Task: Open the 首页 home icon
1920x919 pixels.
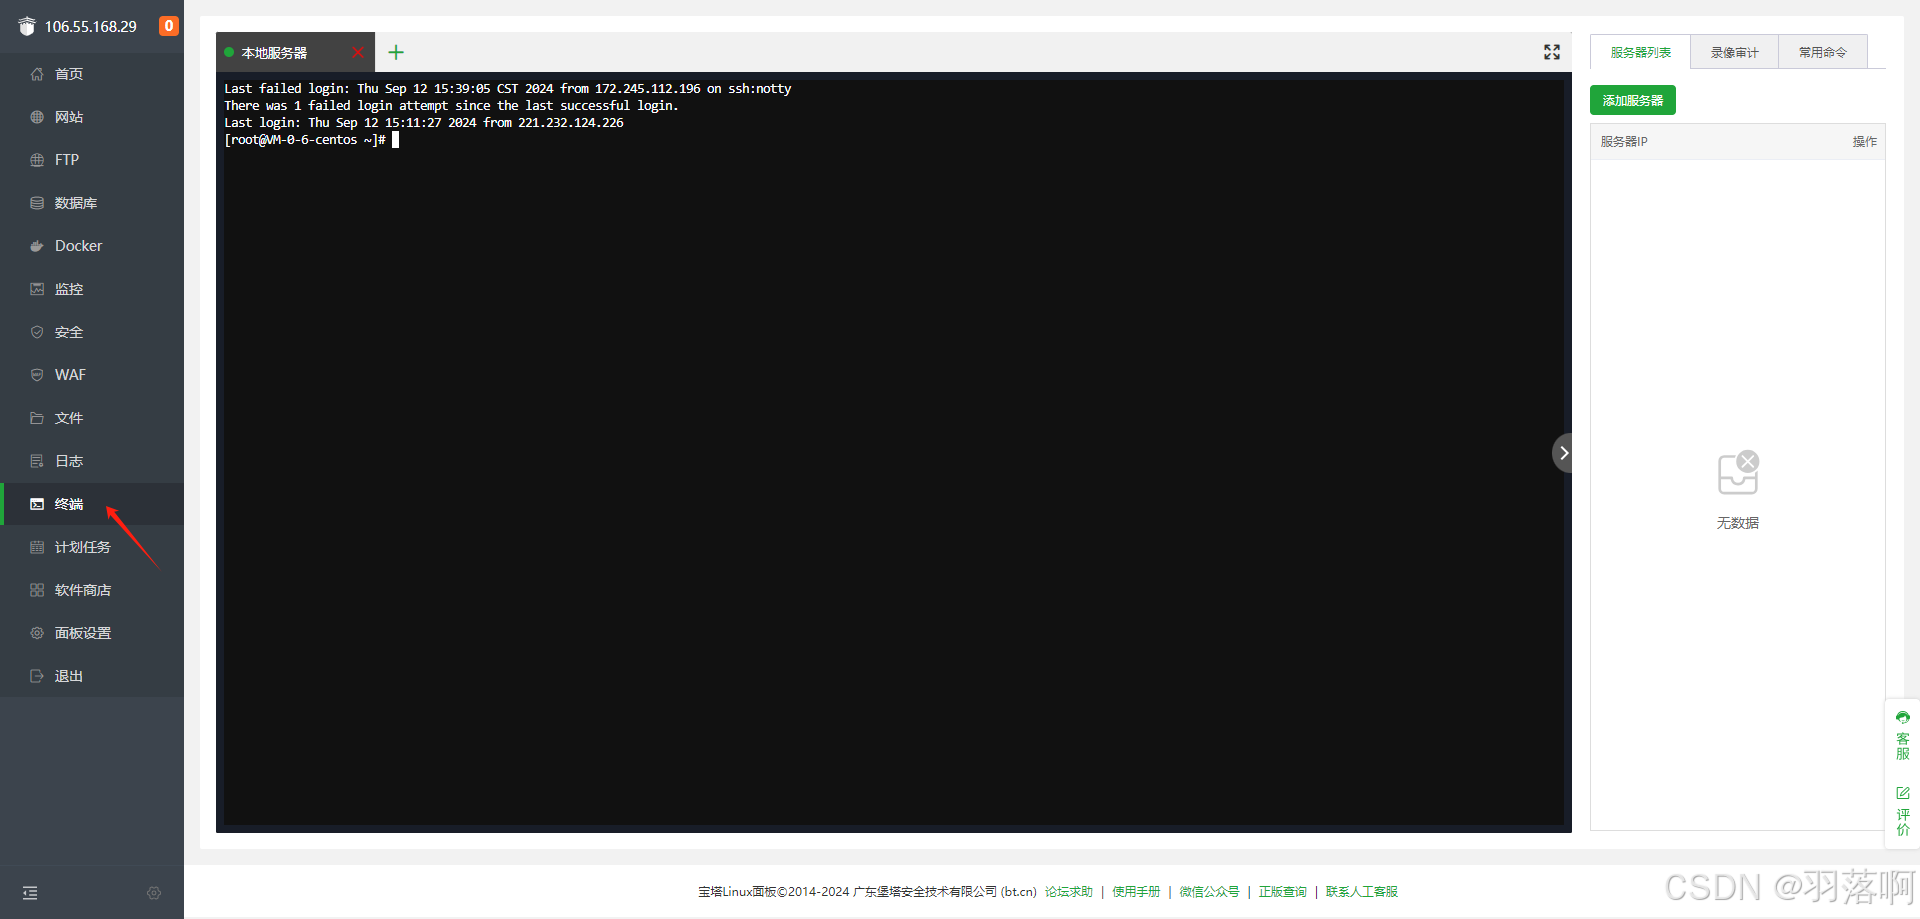Action: (x=37, y=74)
